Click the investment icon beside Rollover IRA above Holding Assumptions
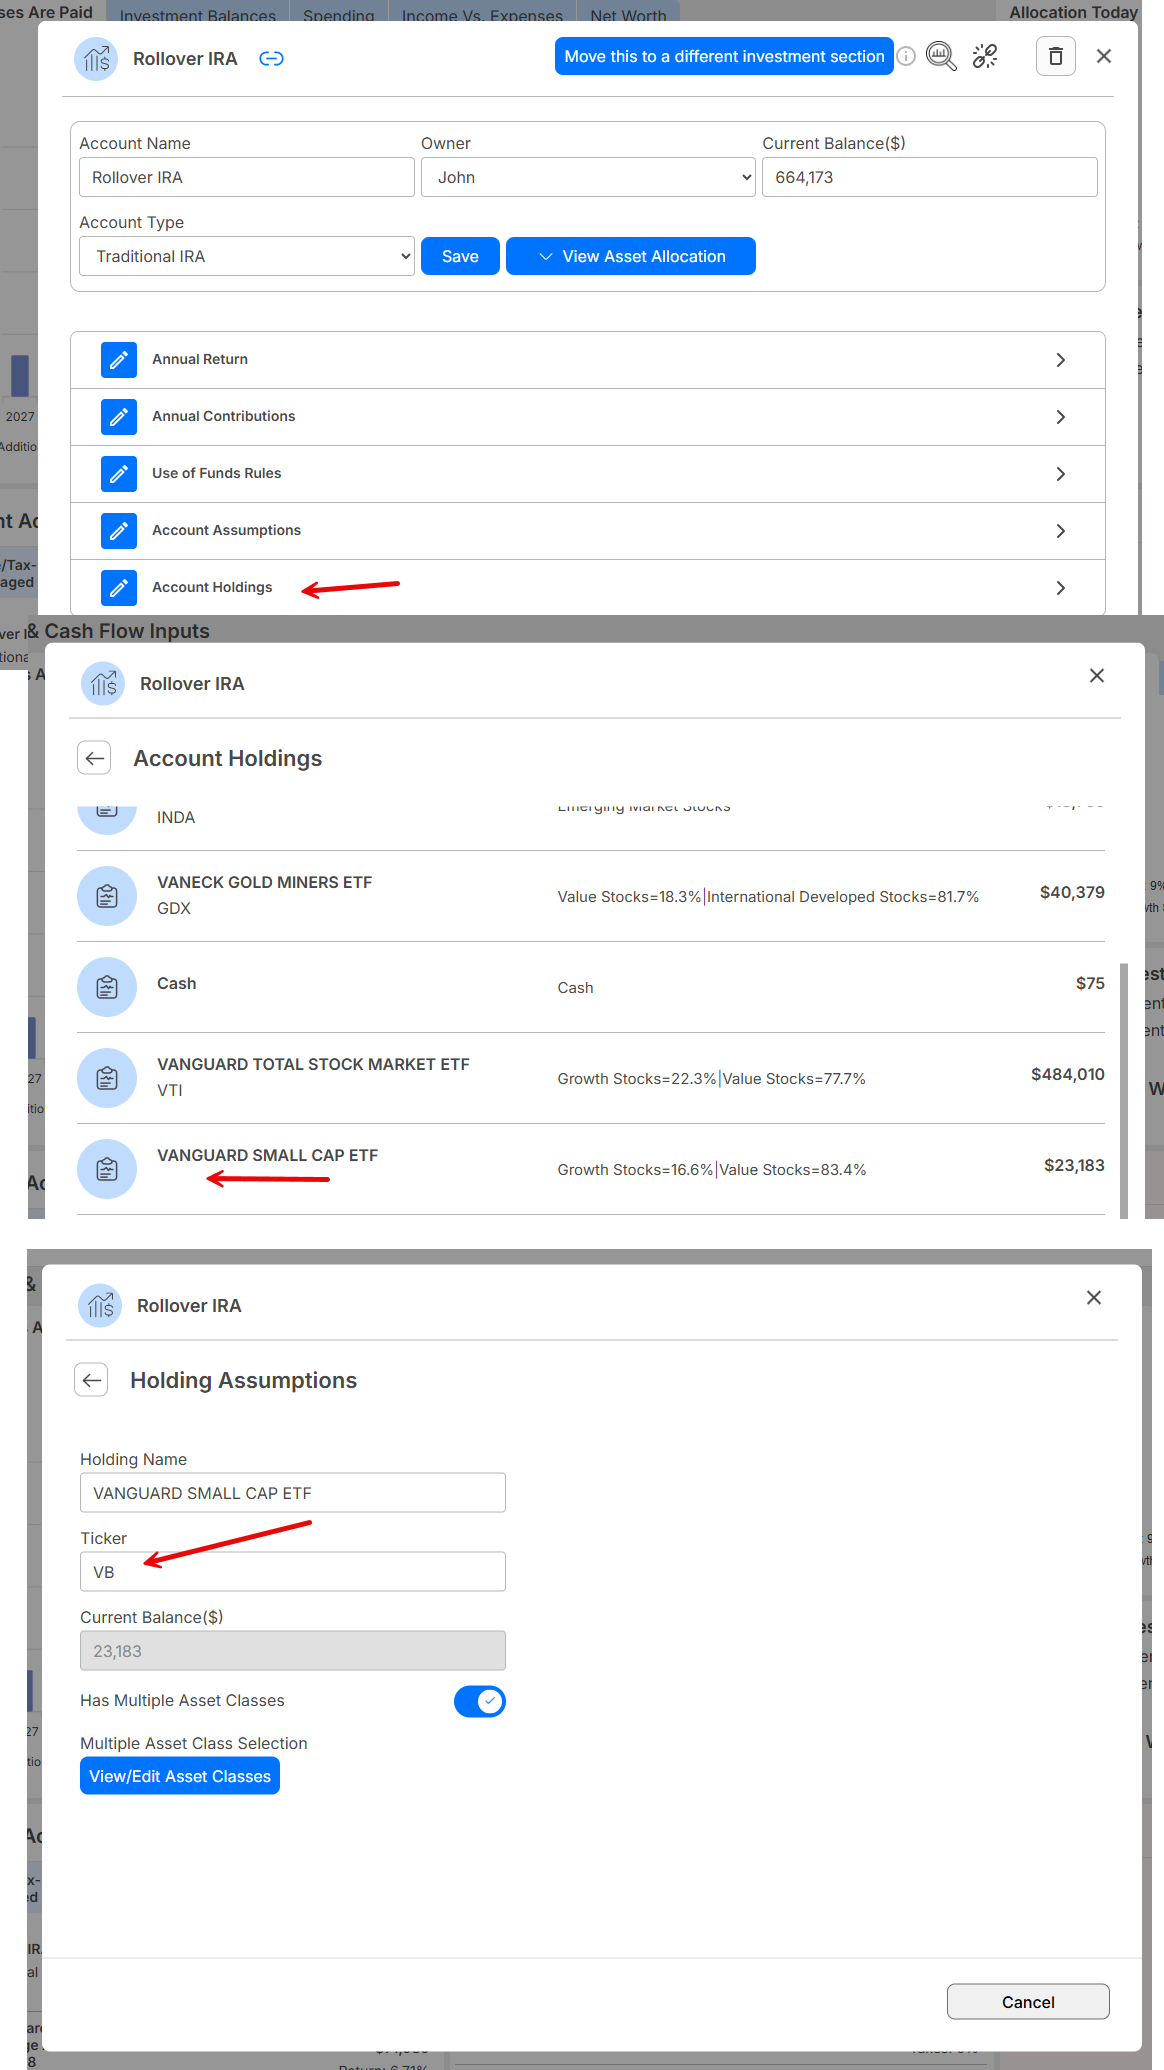1164x2070 pixels. (x=100, y=1306)
